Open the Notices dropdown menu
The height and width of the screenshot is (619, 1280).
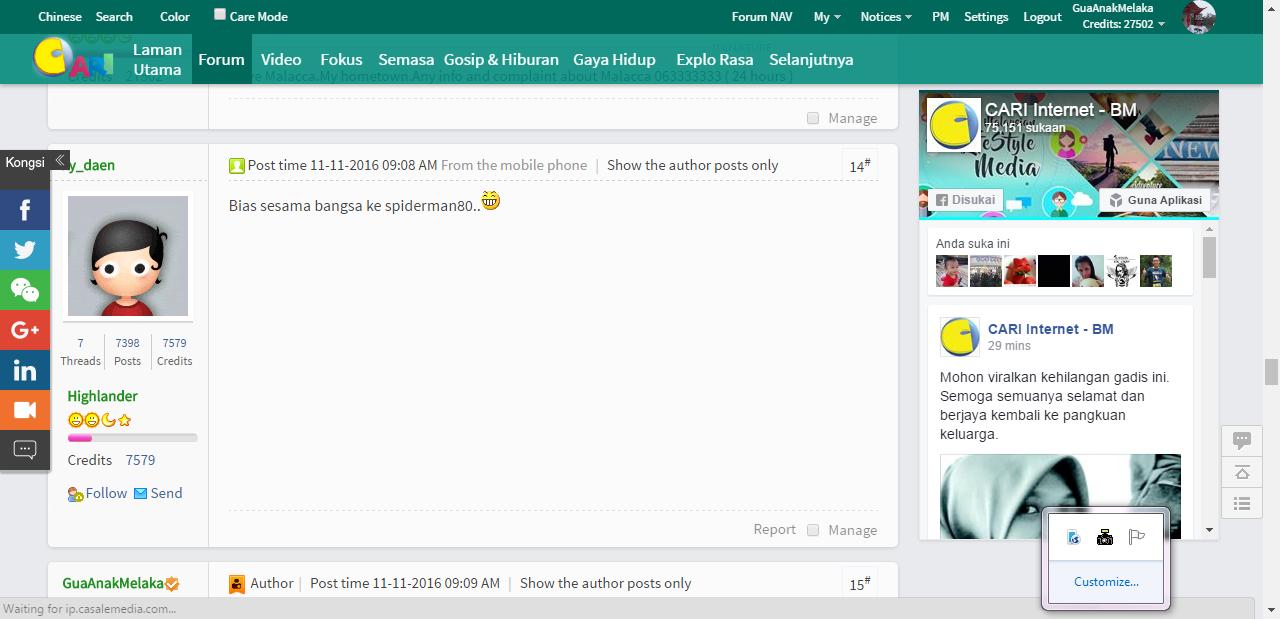pos(886,17)
